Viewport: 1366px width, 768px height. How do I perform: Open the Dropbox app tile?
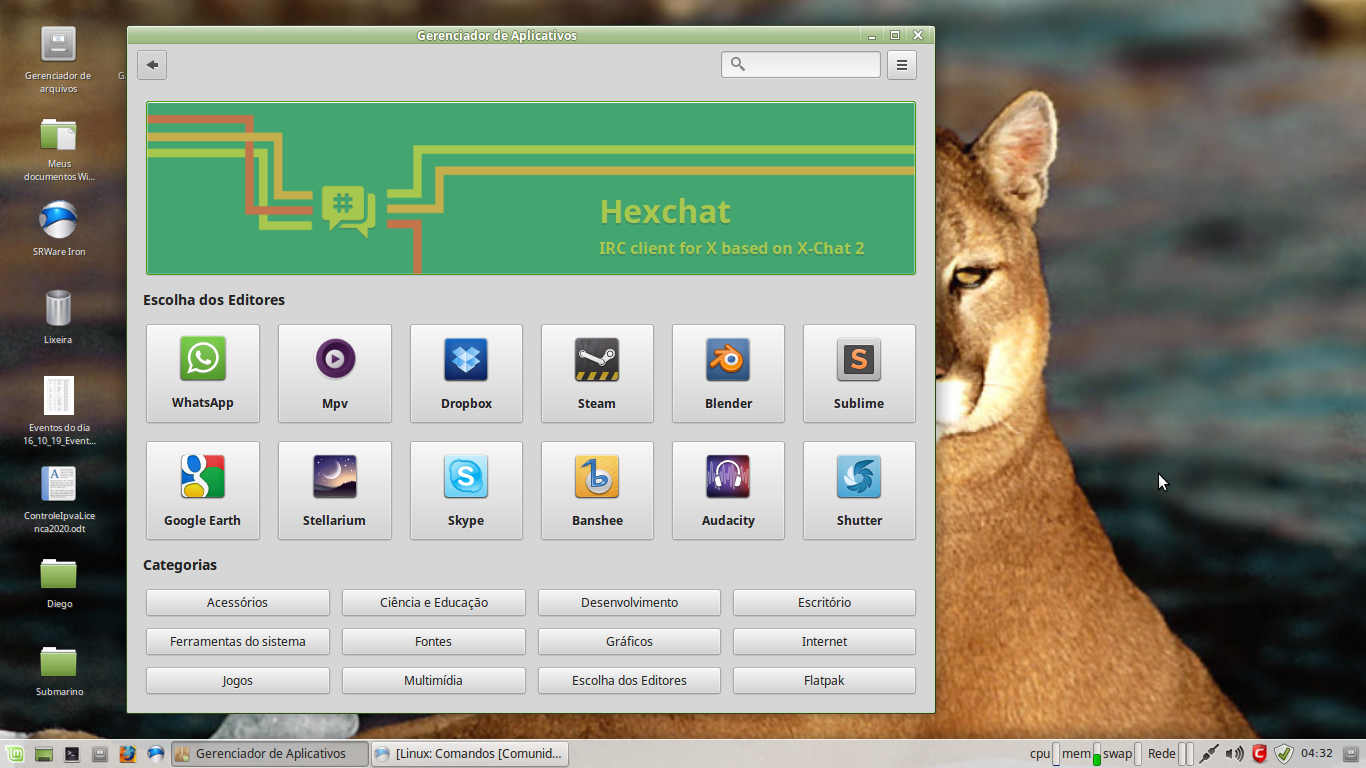pyautogui.click(x=466, y=373)
